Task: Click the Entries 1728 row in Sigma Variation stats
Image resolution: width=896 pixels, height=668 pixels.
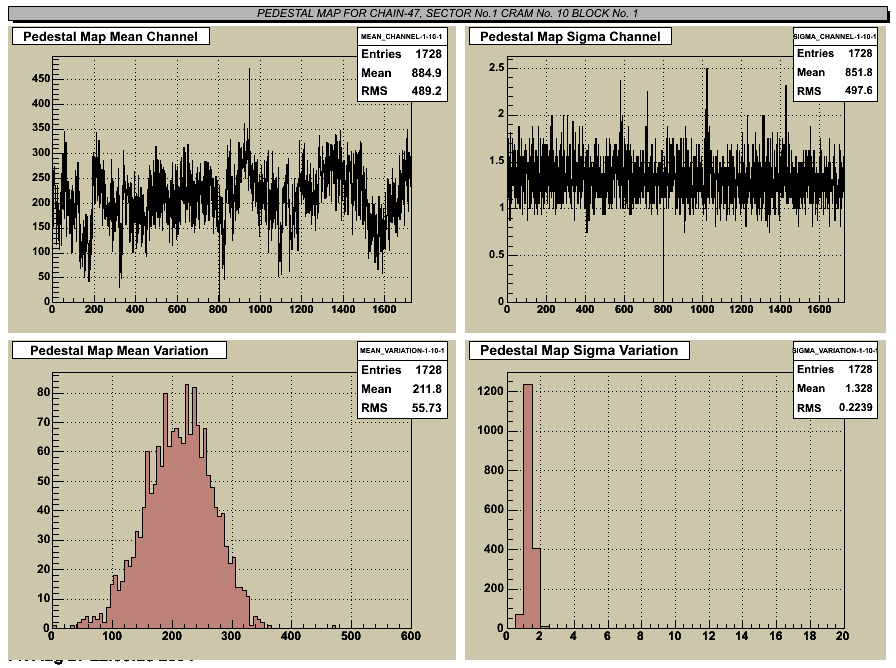Action: coord(835,369)
